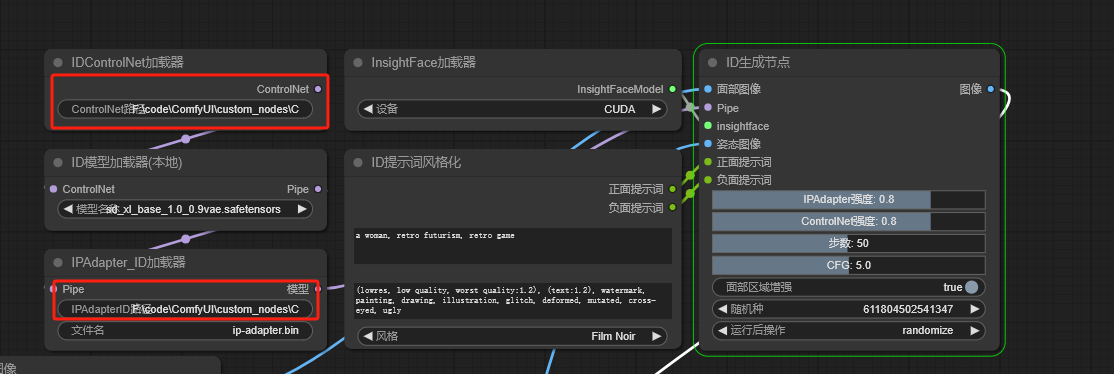Click the IPAdapterID路径 input field
Screen dimensions: 1114x374
coord(185,309)
